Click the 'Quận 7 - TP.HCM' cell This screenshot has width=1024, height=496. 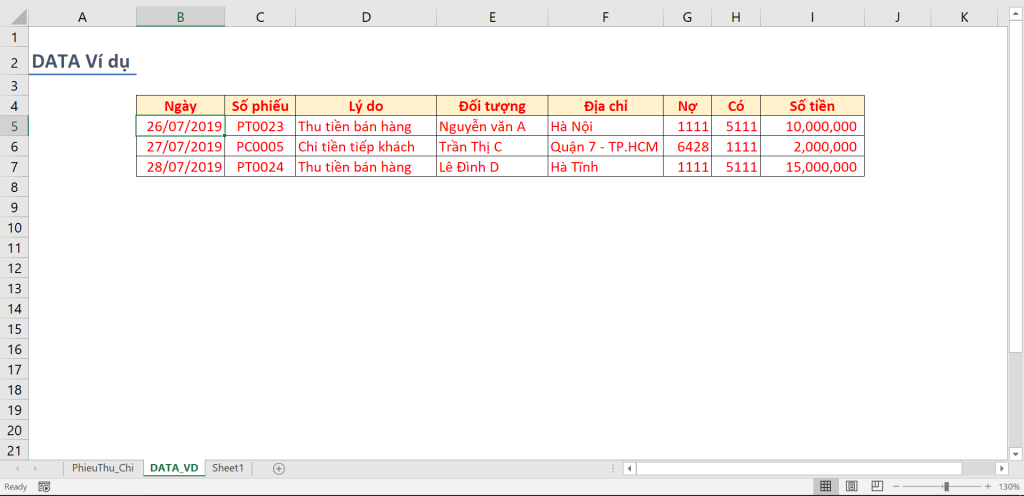605,146
